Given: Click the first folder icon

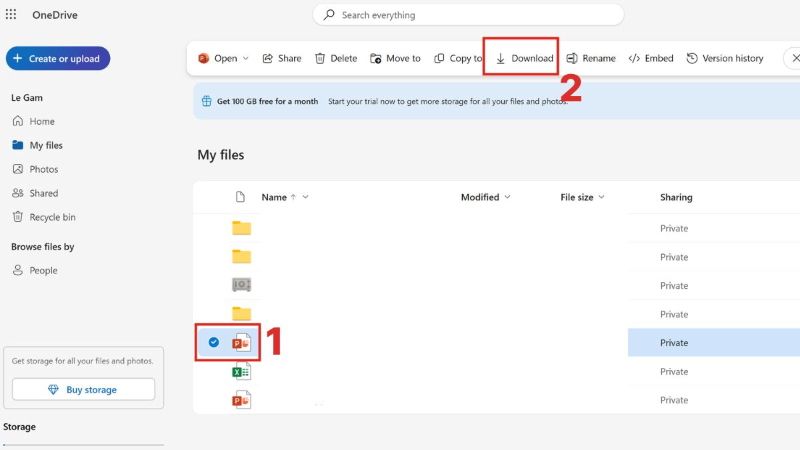Looking at the screenshot, I should pos(241,228).
